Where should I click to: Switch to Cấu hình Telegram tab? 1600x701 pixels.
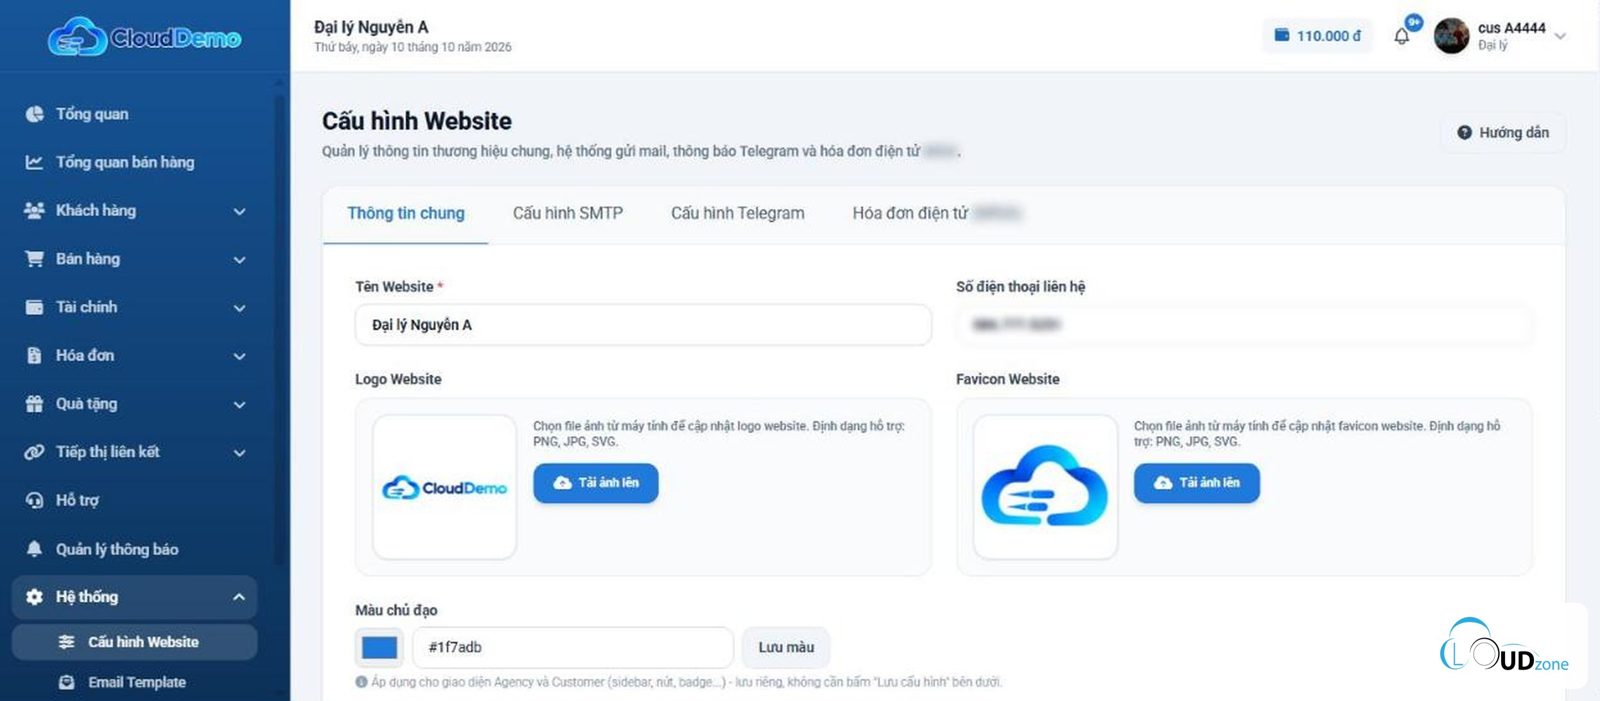point(738,213)
